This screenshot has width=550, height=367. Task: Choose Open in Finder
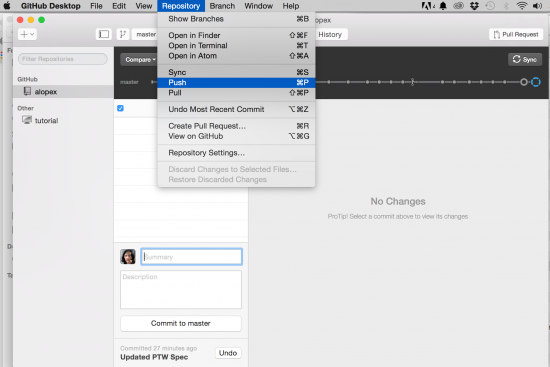coord(236,35)
